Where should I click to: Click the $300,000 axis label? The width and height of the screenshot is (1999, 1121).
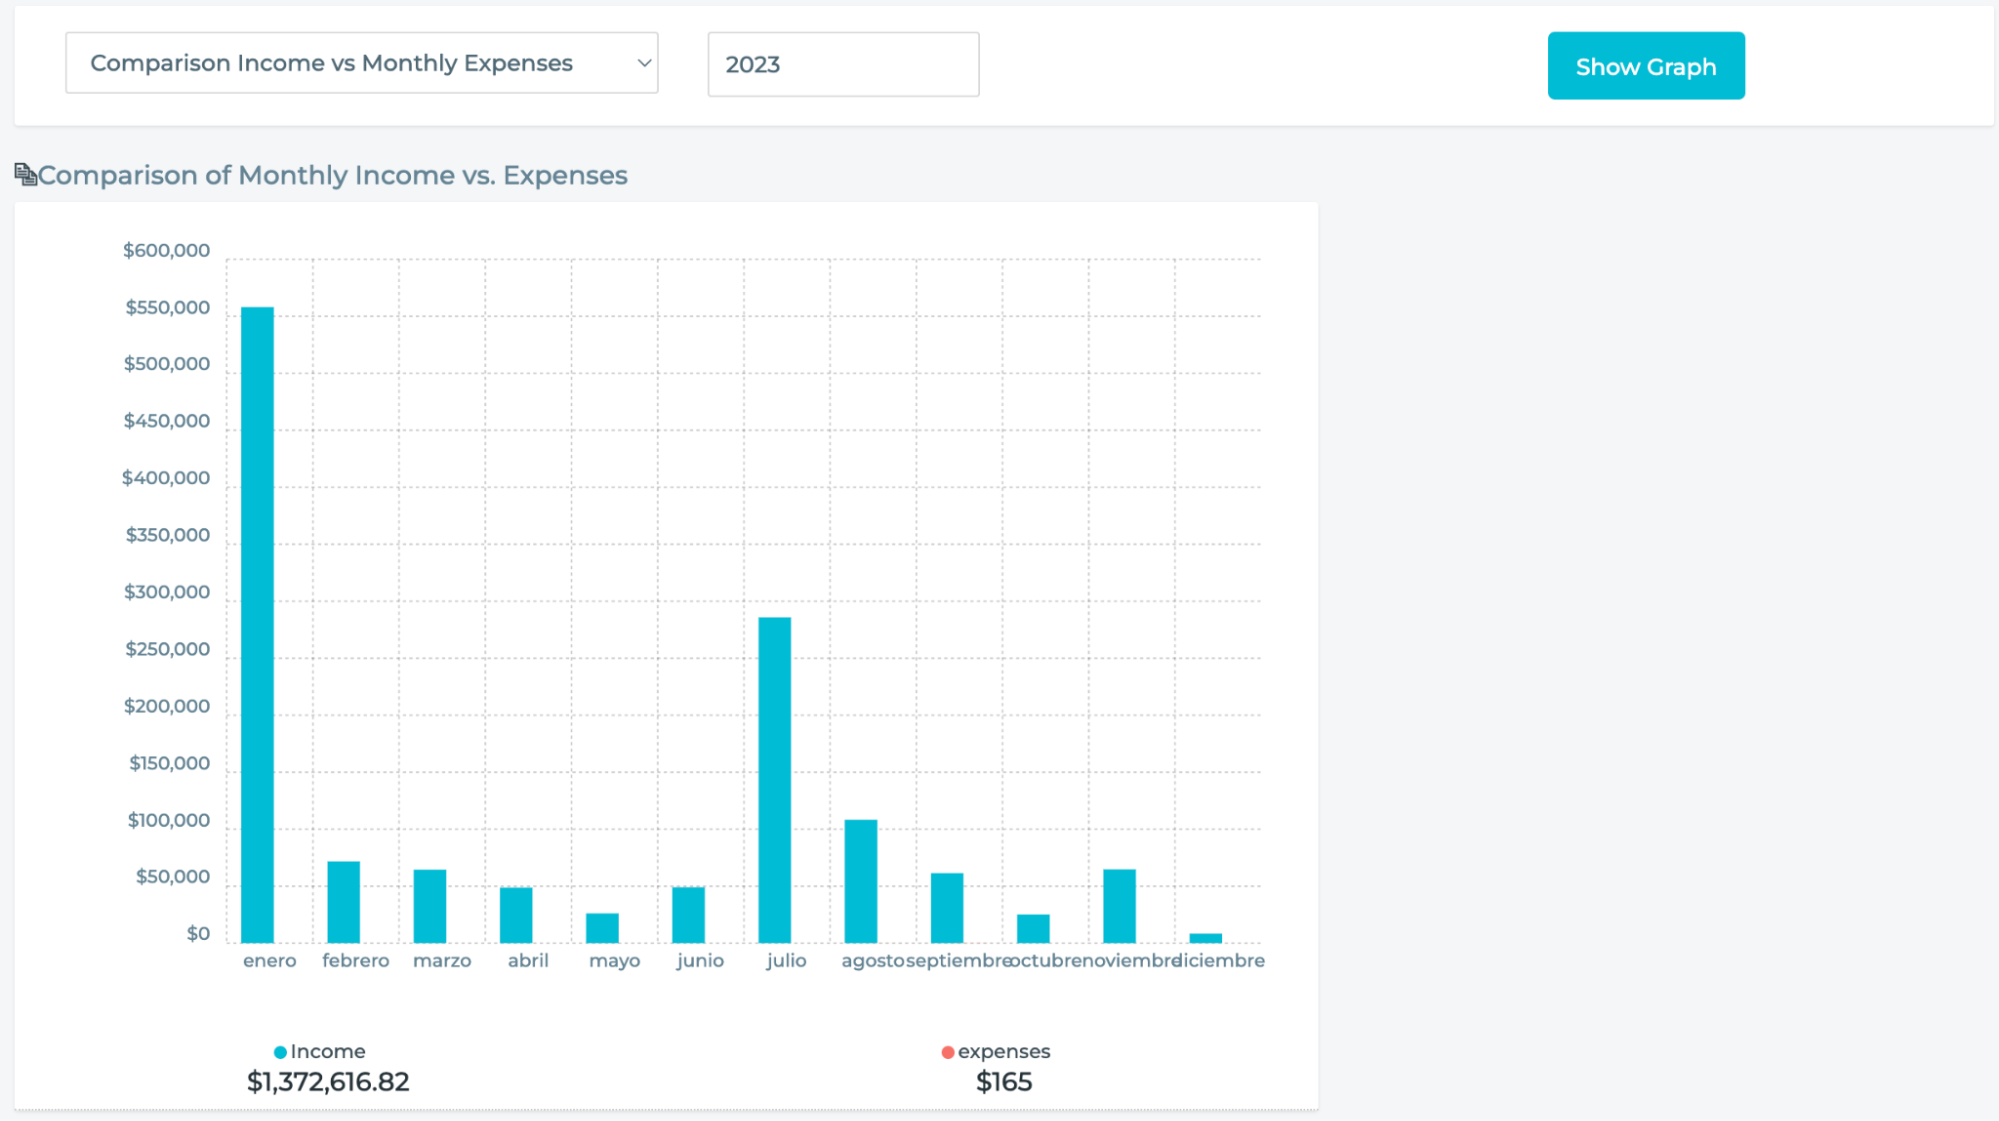tap(167, 592)
